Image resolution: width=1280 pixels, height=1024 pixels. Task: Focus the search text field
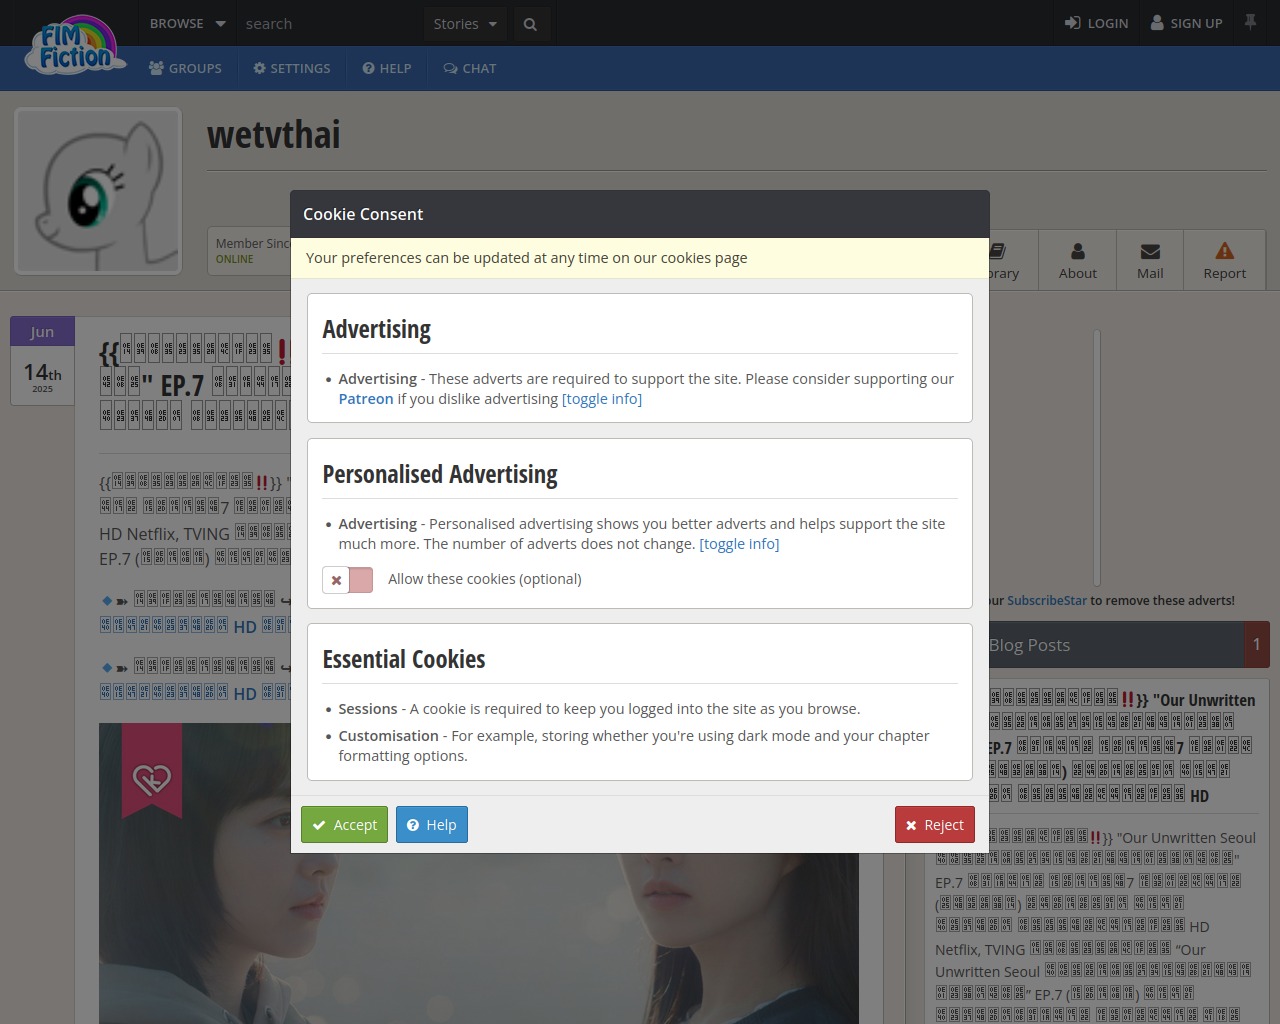[330, 23]
